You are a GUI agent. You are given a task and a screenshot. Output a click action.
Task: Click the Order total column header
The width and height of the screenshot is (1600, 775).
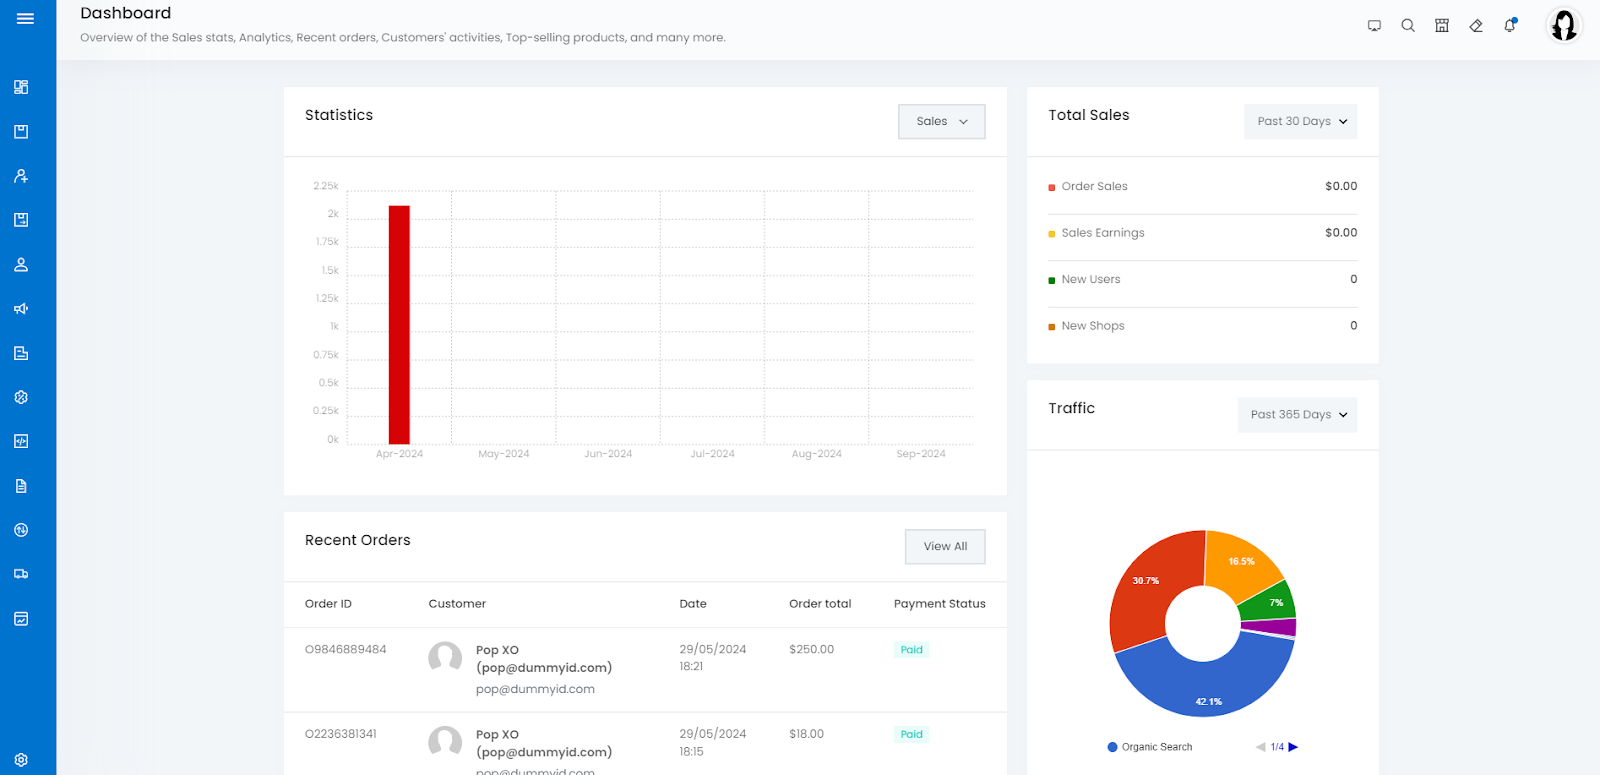click(x=820, y=604)
